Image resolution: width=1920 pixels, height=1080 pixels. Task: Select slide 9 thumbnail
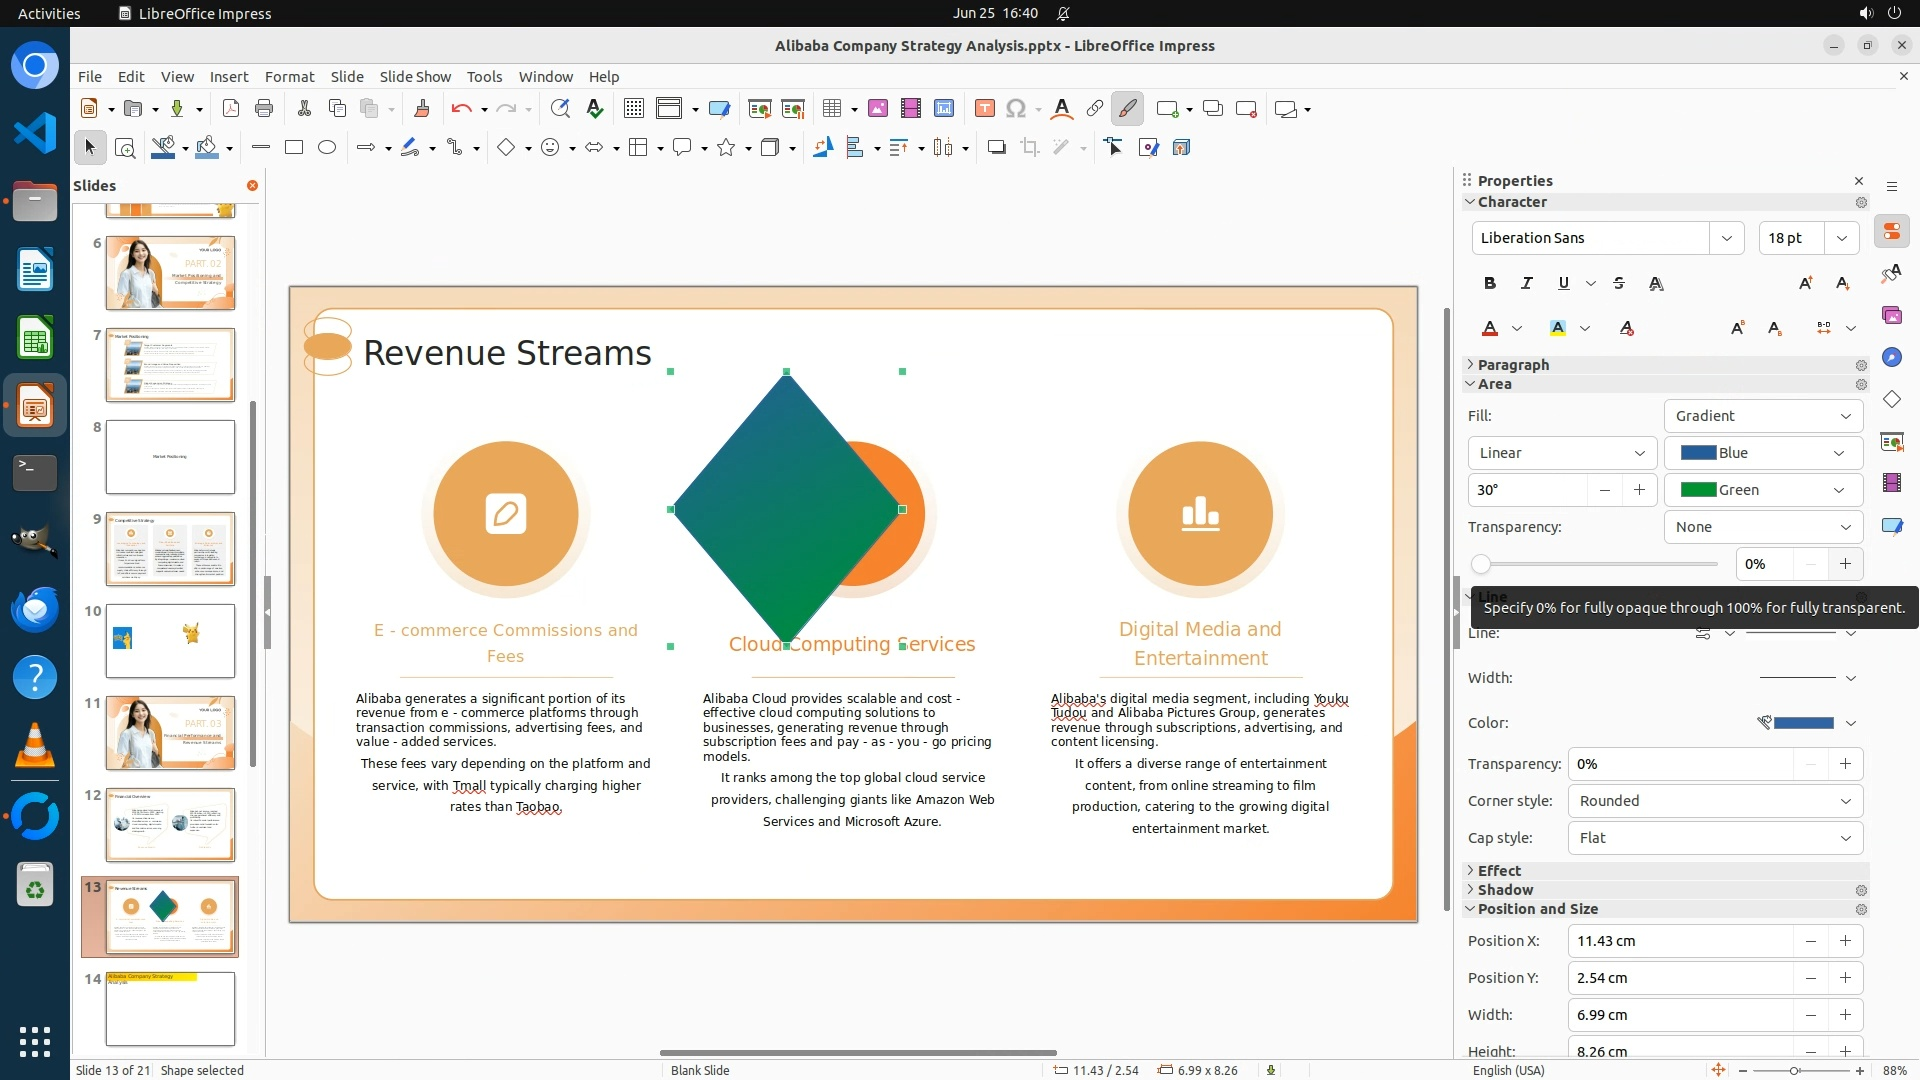pyautogui.click(x=170, y=549)
